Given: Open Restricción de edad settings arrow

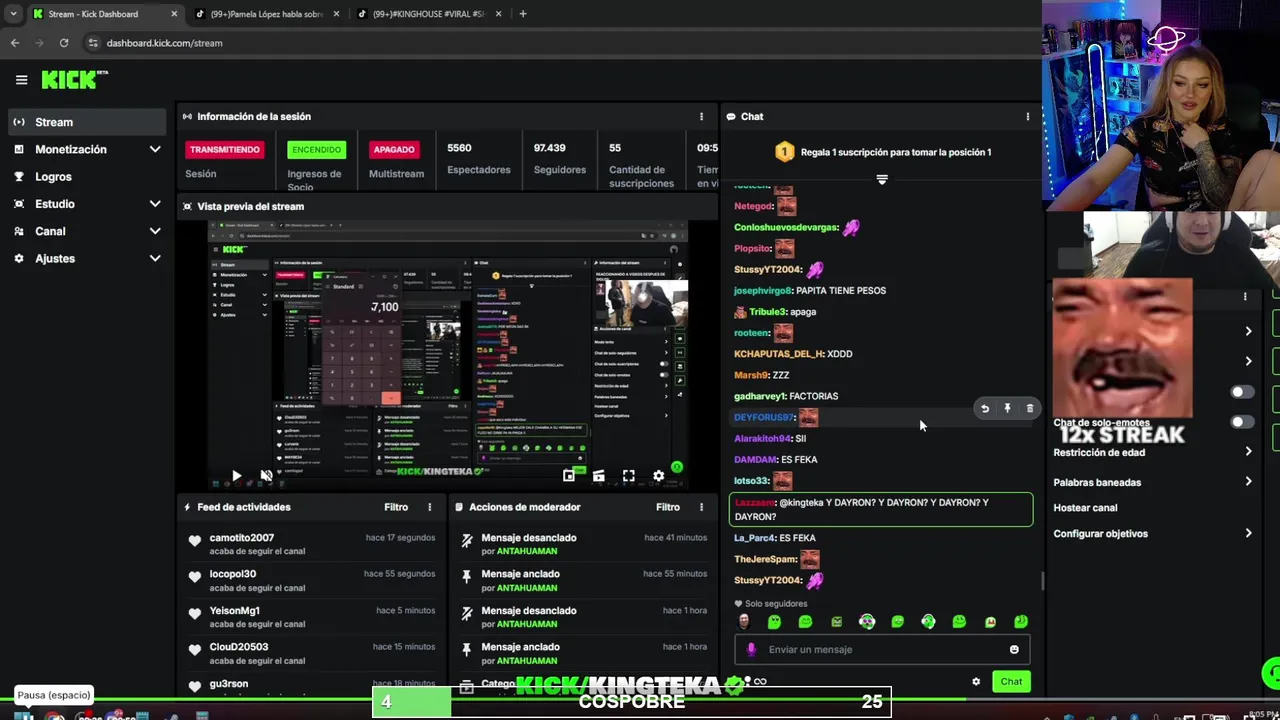Looking at the screenshot, I should 1248,452.
